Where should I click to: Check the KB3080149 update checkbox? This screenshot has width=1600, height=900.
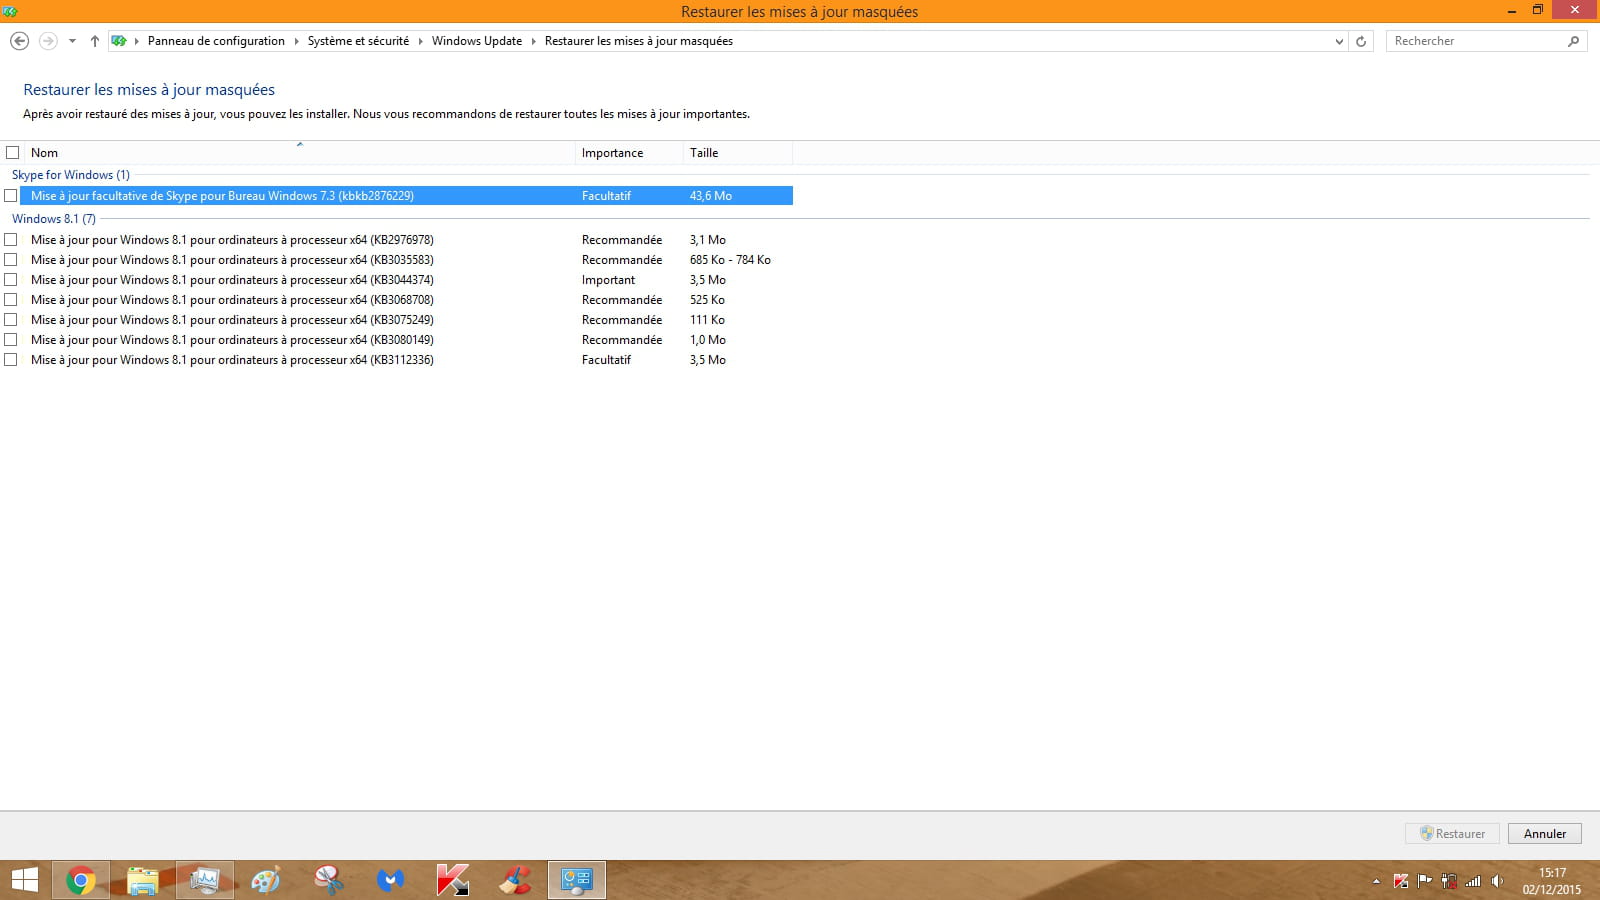(x=11, y=340)
